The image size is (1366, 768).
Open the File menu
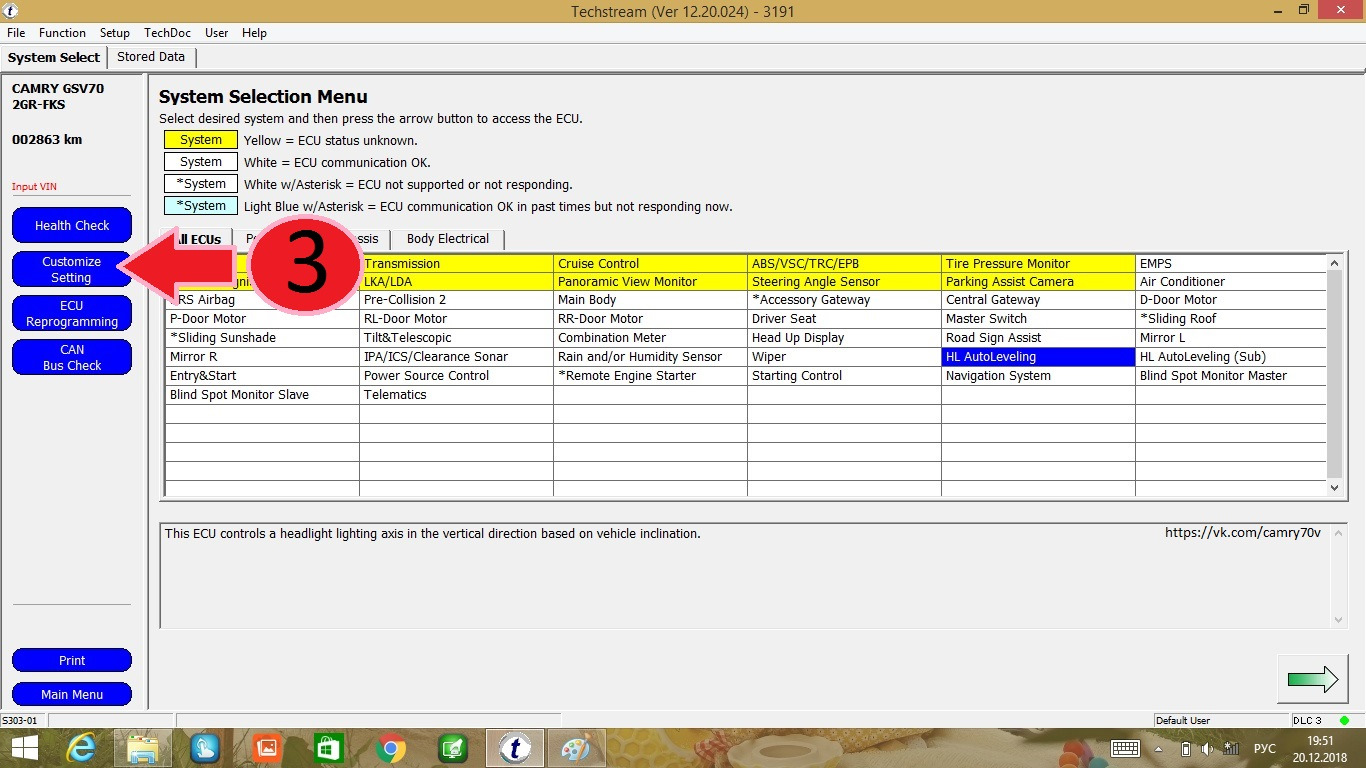[x=16, y=33]
